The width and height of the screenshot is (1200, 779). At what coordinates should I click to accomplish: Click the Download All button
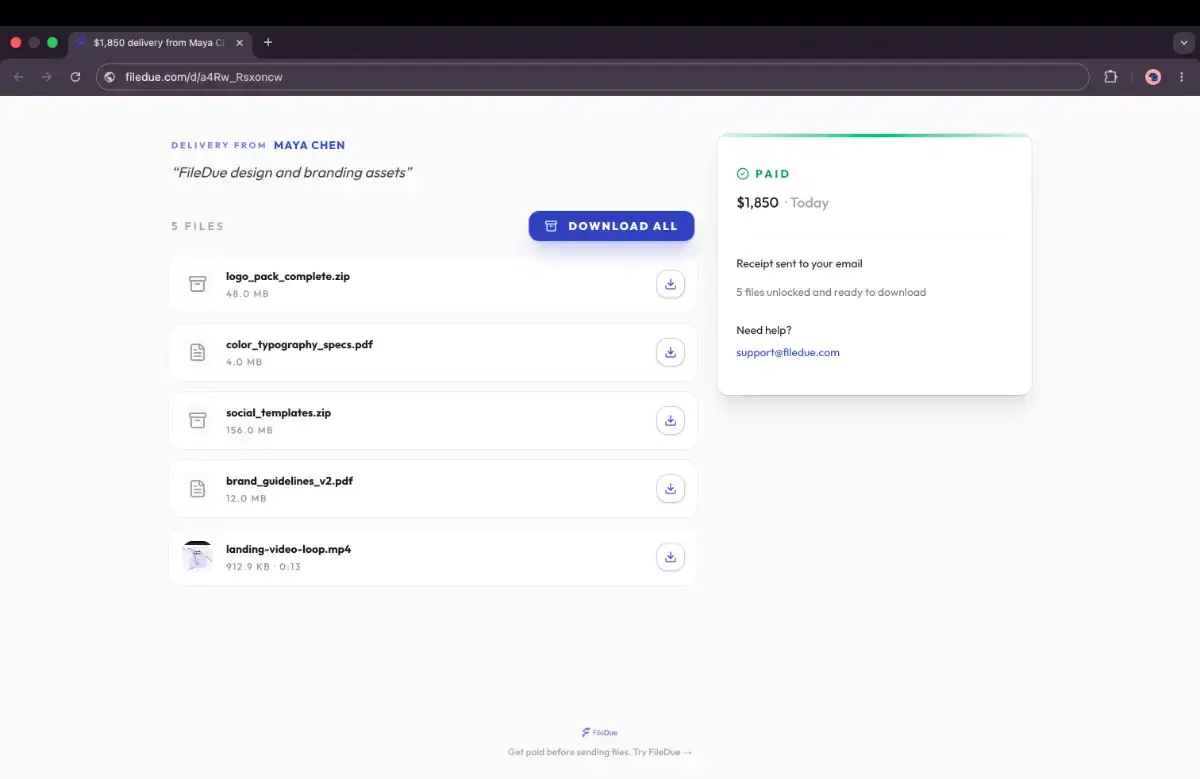pos(611,226)
